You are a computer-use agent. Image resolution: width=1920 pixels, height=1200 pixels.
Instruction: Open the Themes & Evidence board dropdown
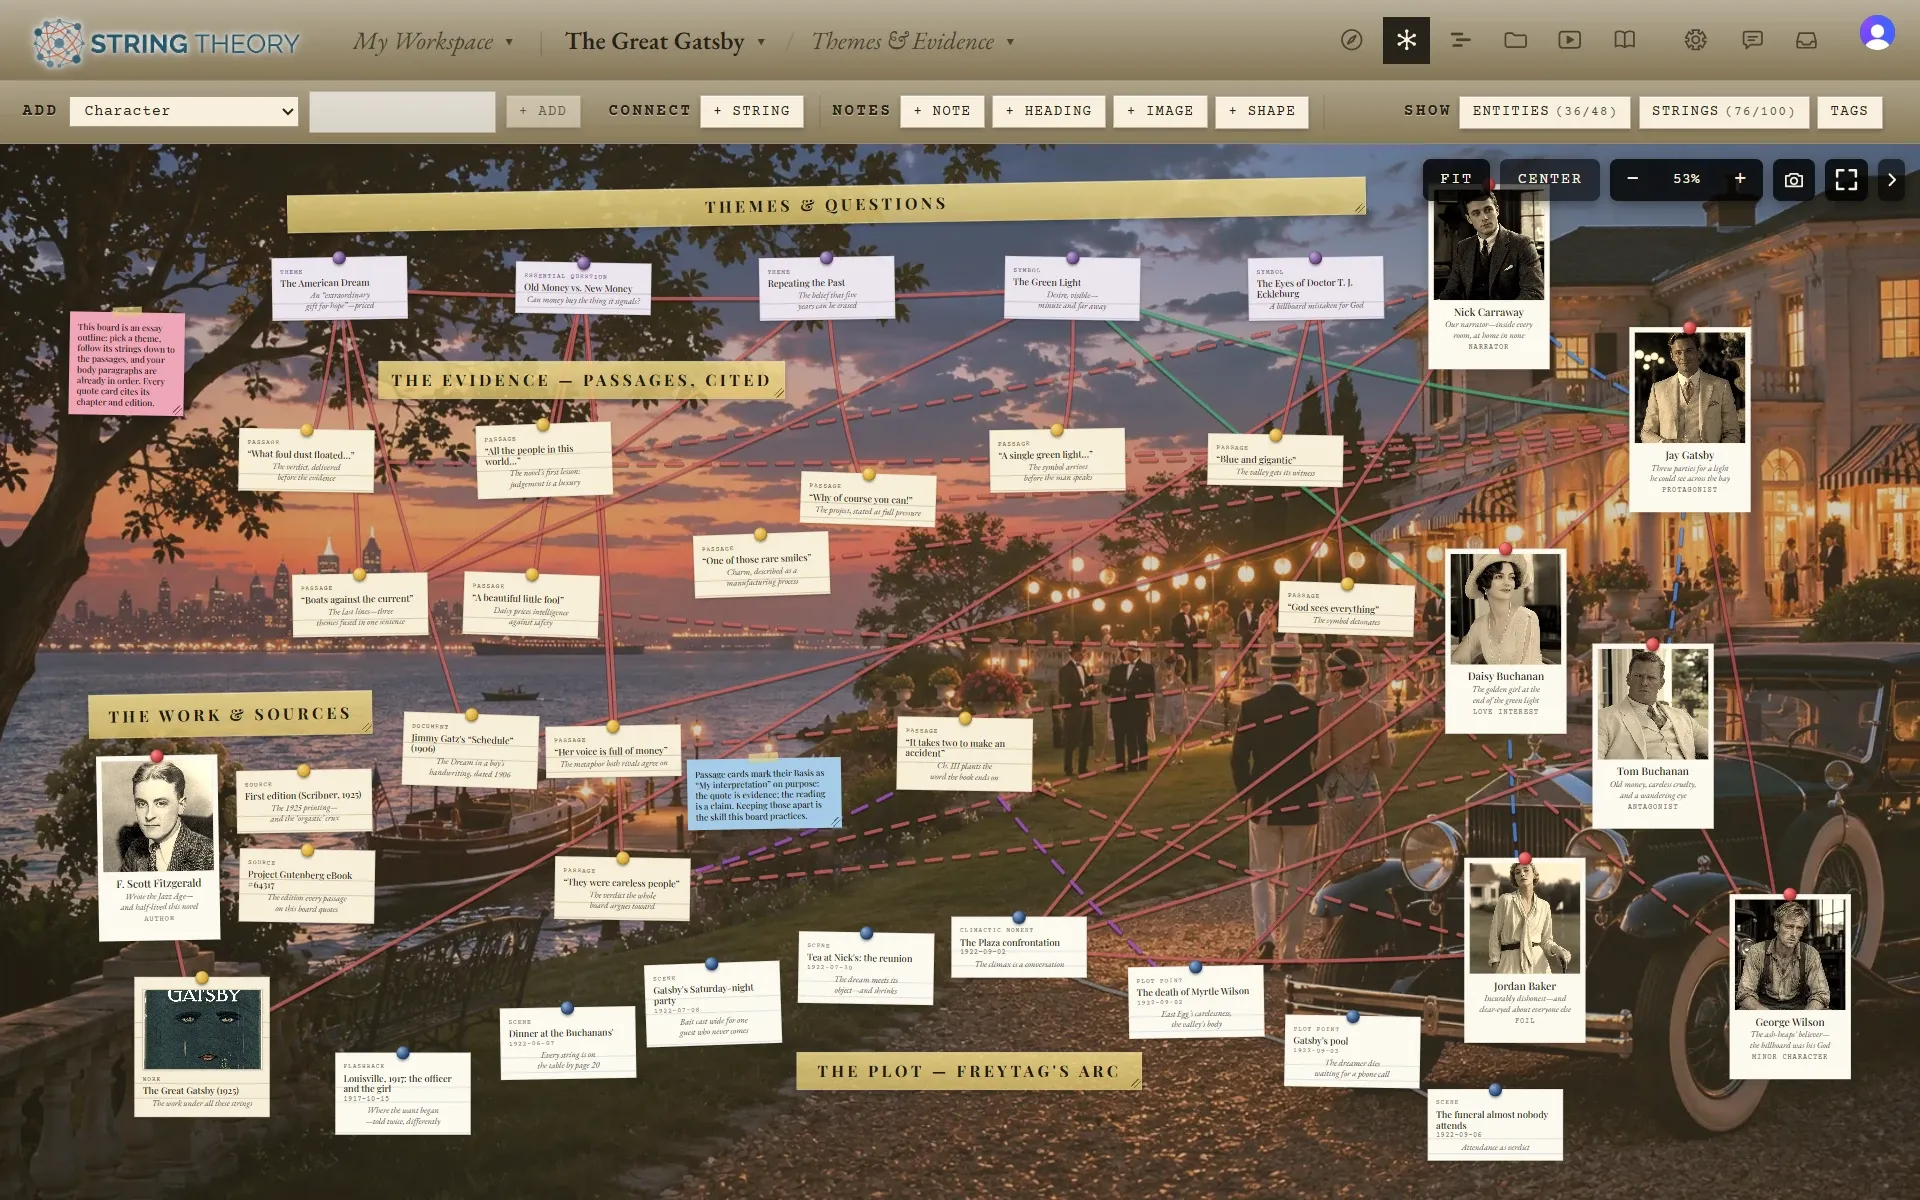(913, 42)
